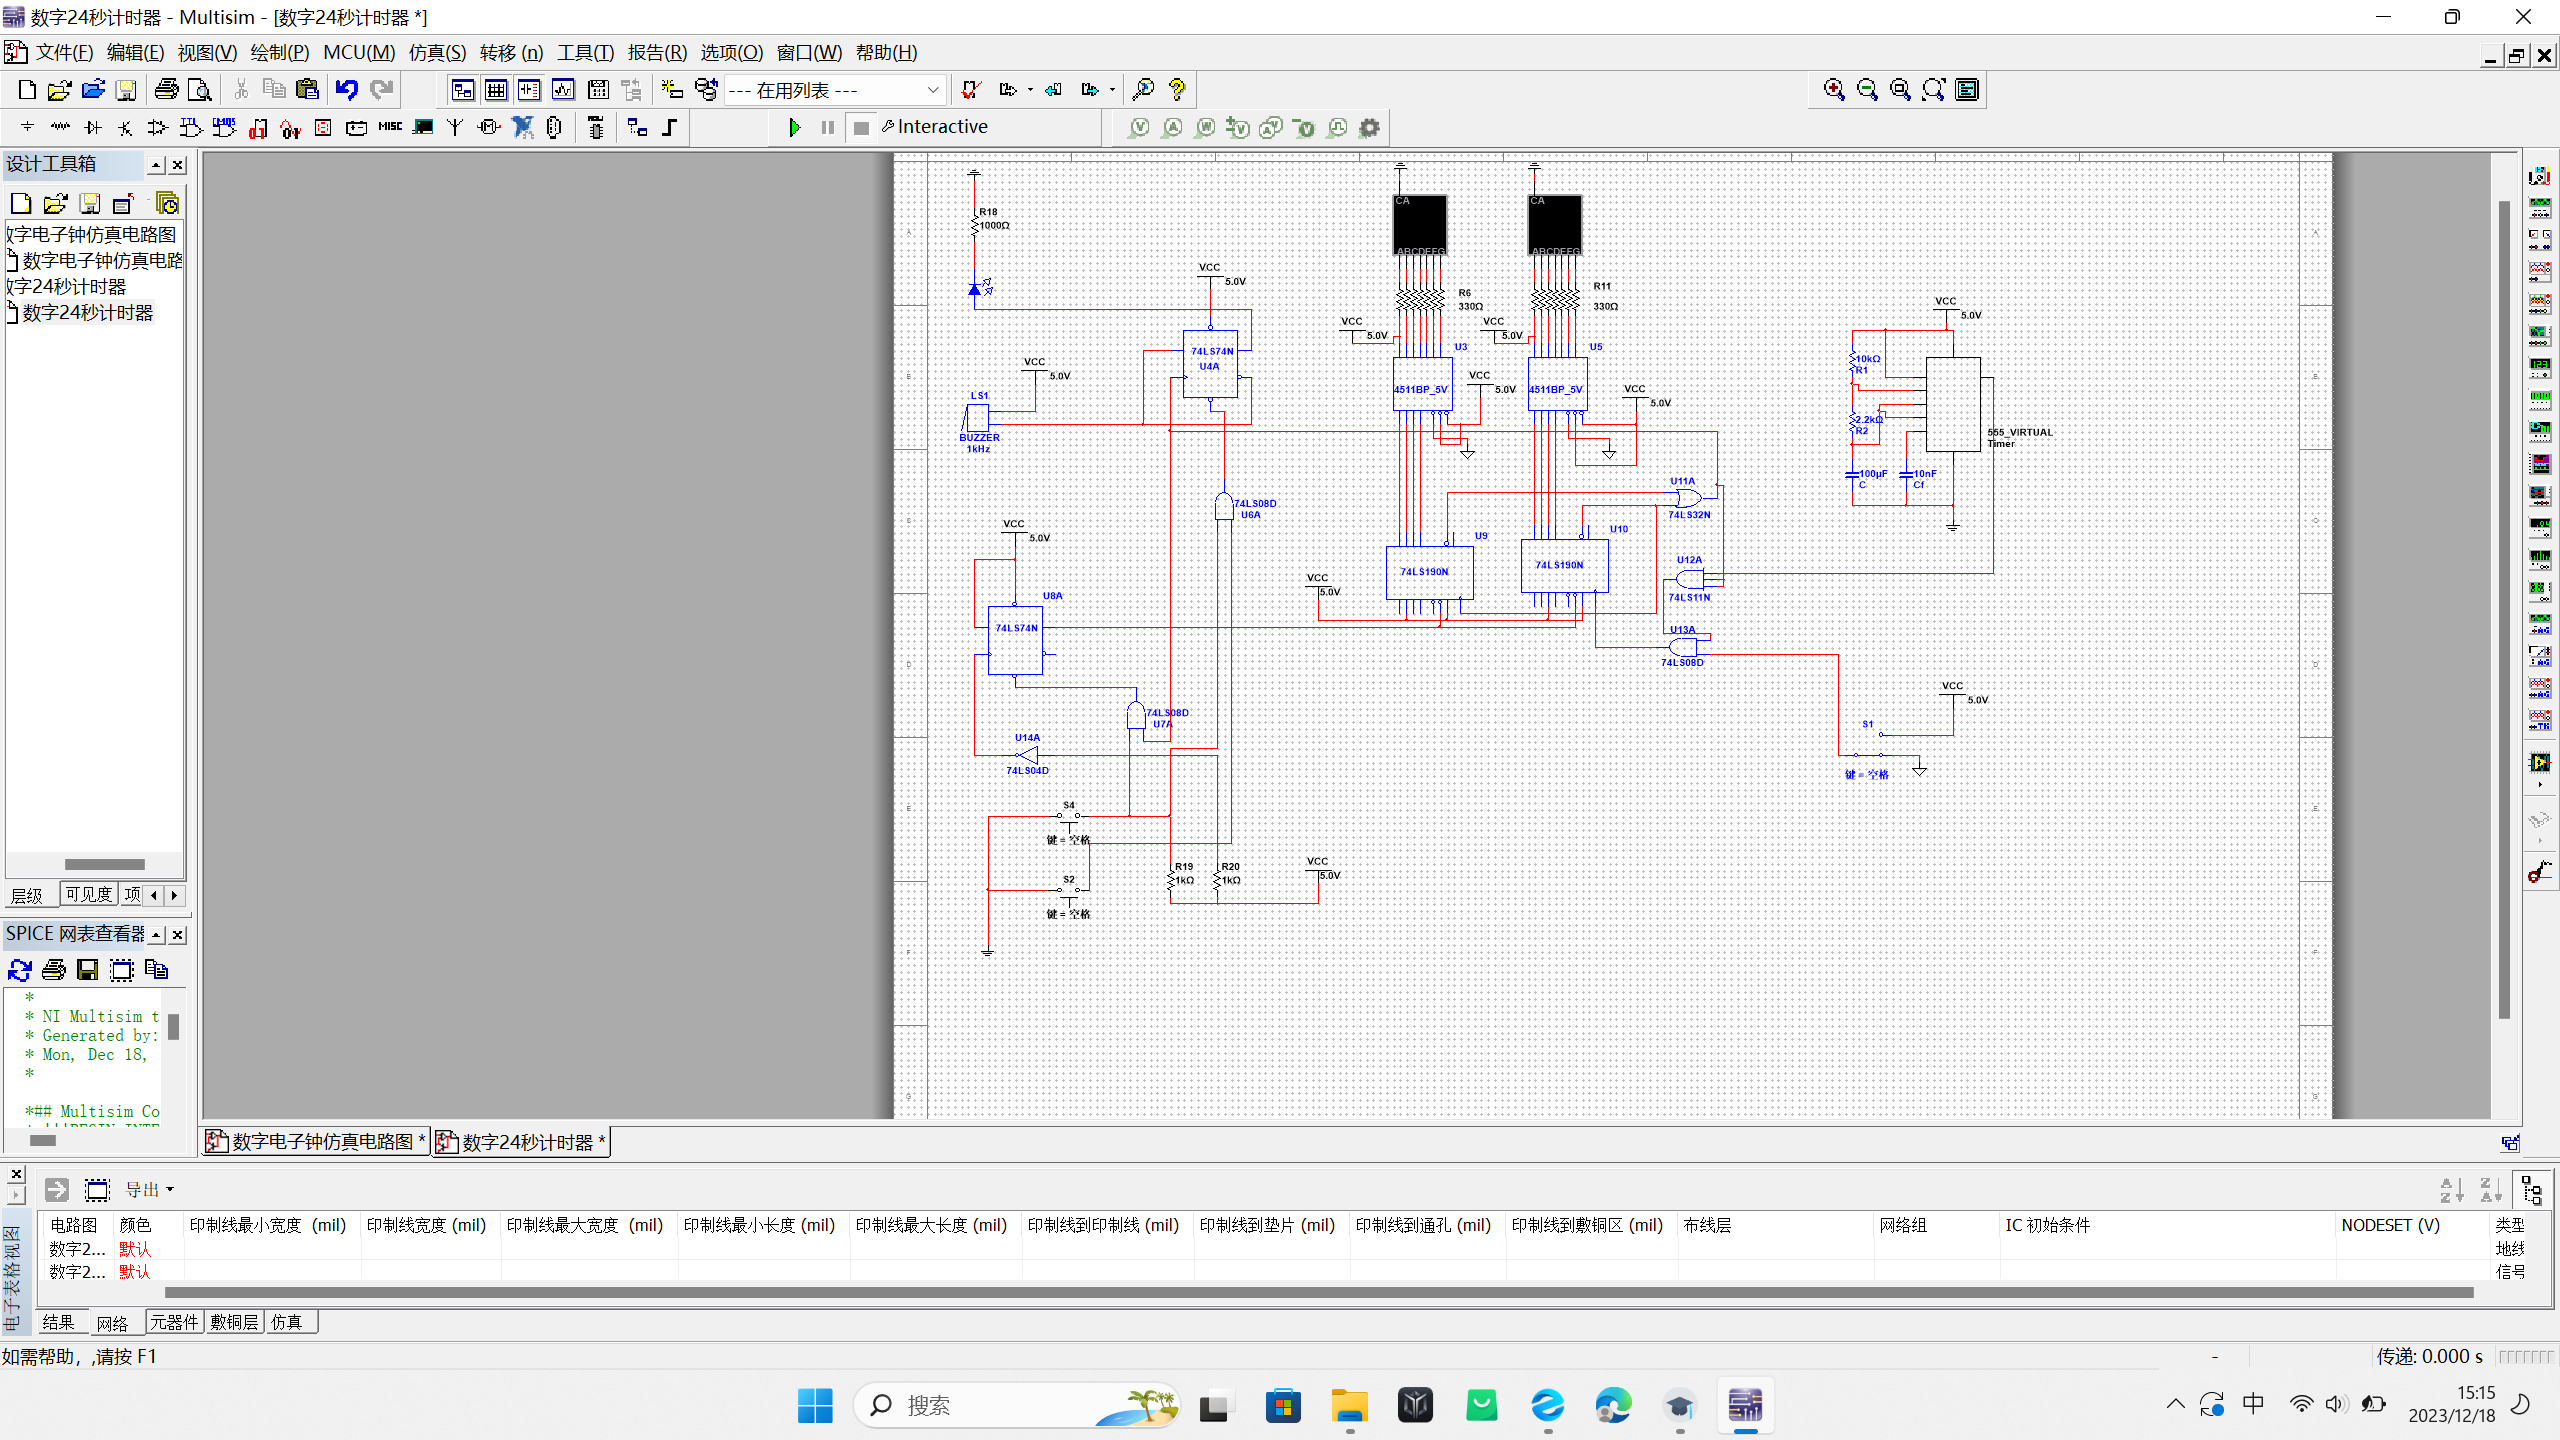Start simulation with green Run button
The height and width of the screenshot is (1440, 2560).
pos(795,127)
